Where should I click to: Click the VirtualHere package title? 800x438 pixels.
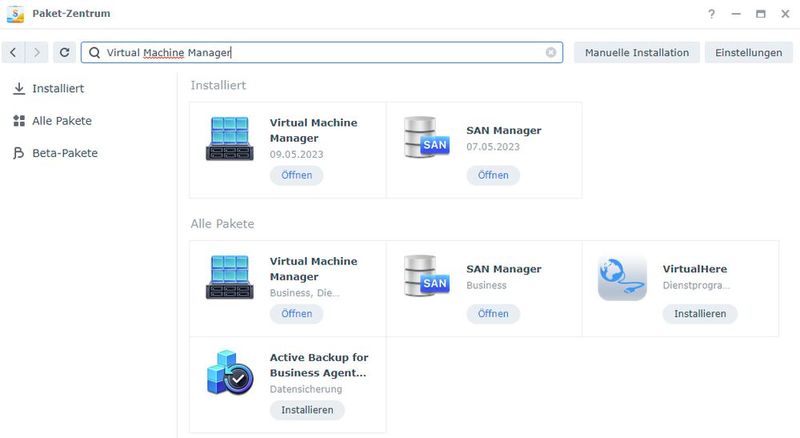695,269
